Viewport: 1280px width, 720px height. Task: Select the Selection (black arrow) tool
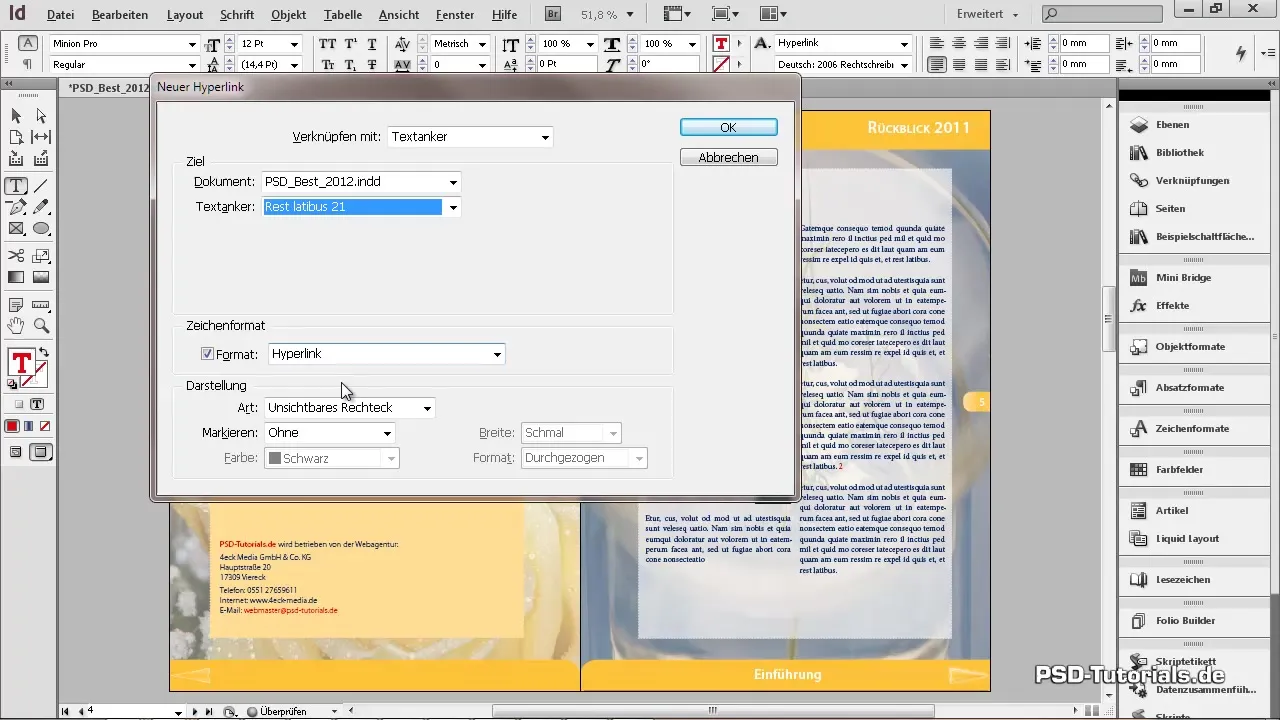click(x=16, y=116)
